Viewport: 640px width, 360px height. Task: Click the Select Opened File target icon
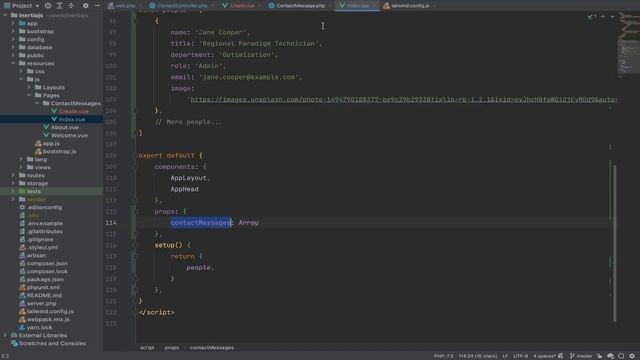click(x=48, y=6)
